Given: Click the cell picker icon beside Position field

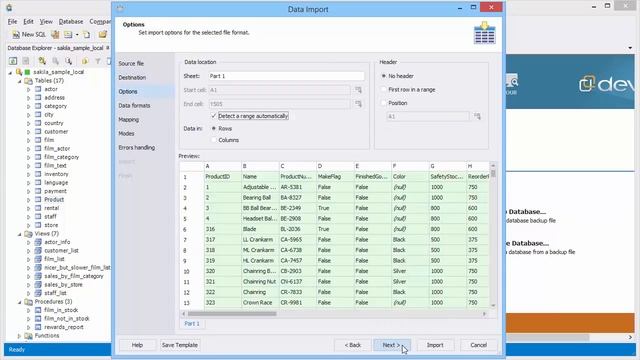Looking at the screenshot, I should 477,117.
